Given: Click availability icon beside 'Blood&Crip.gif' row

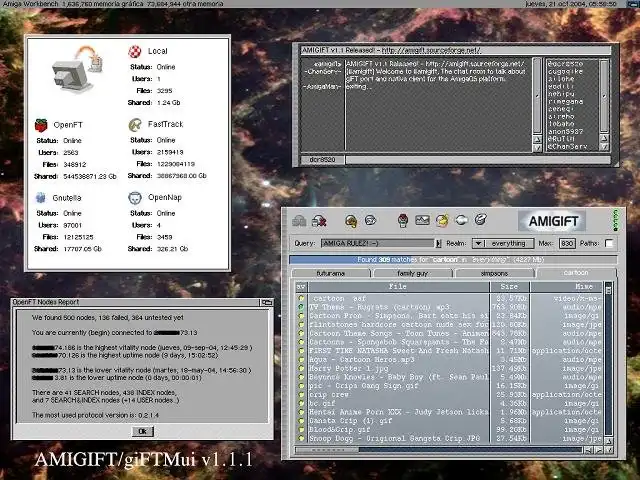Looking at the screenshot, I should [301, 429].
